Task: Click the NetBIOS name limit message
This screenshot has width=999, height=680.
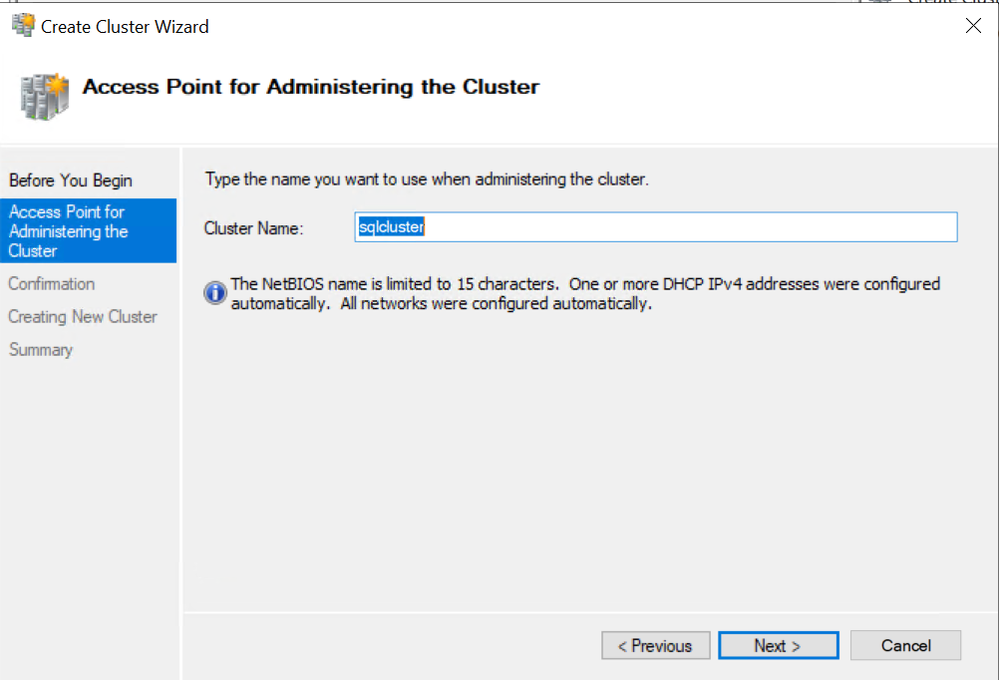Action: [x=586, y=293]
